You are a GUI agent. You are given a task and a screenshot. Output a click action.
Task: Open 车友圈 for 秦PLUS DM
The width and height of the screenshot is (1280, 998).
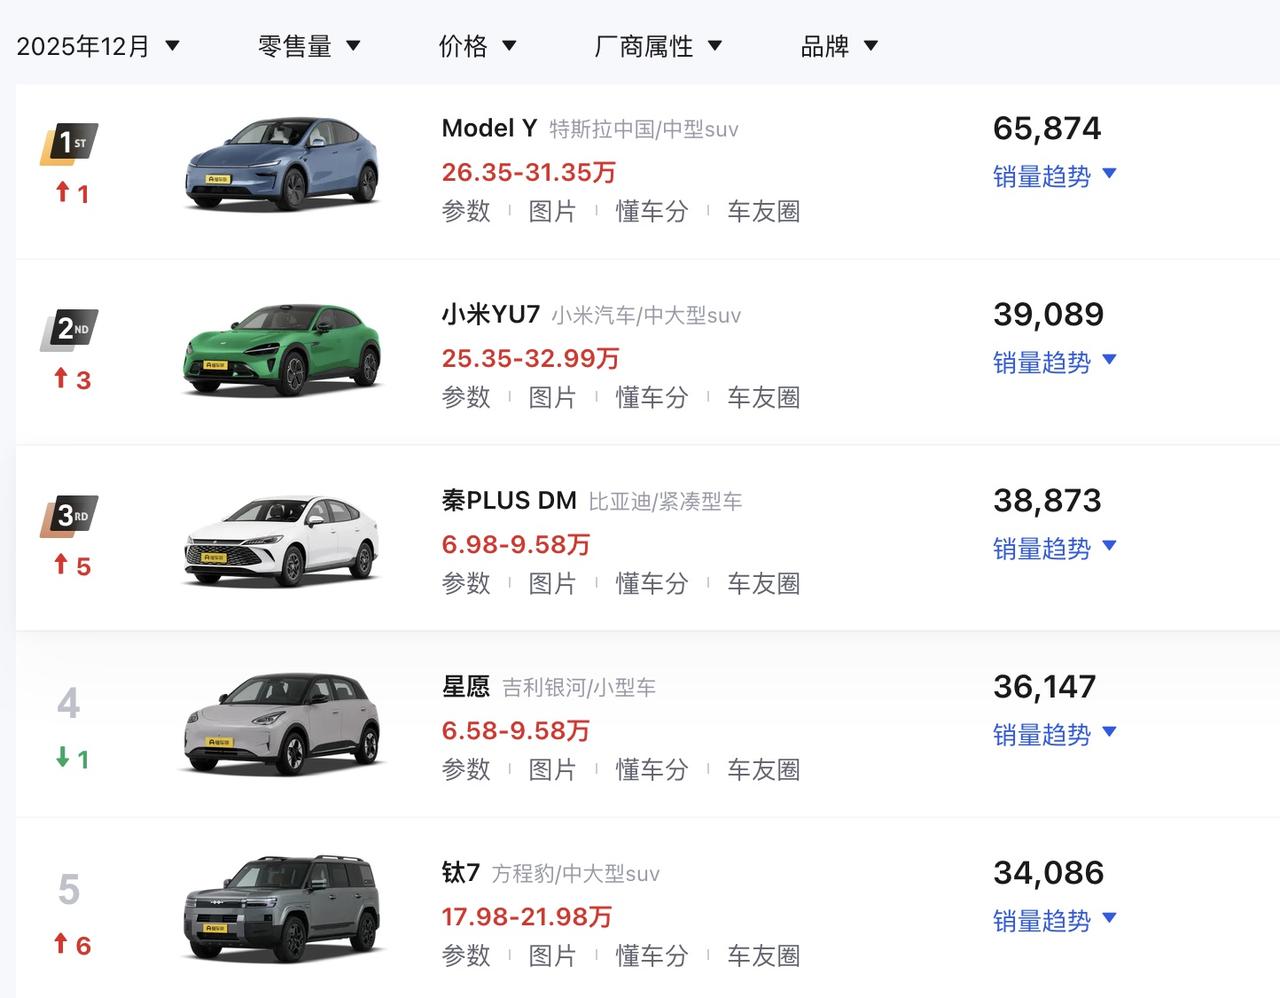pyautogui.click(x=763, y=583)
